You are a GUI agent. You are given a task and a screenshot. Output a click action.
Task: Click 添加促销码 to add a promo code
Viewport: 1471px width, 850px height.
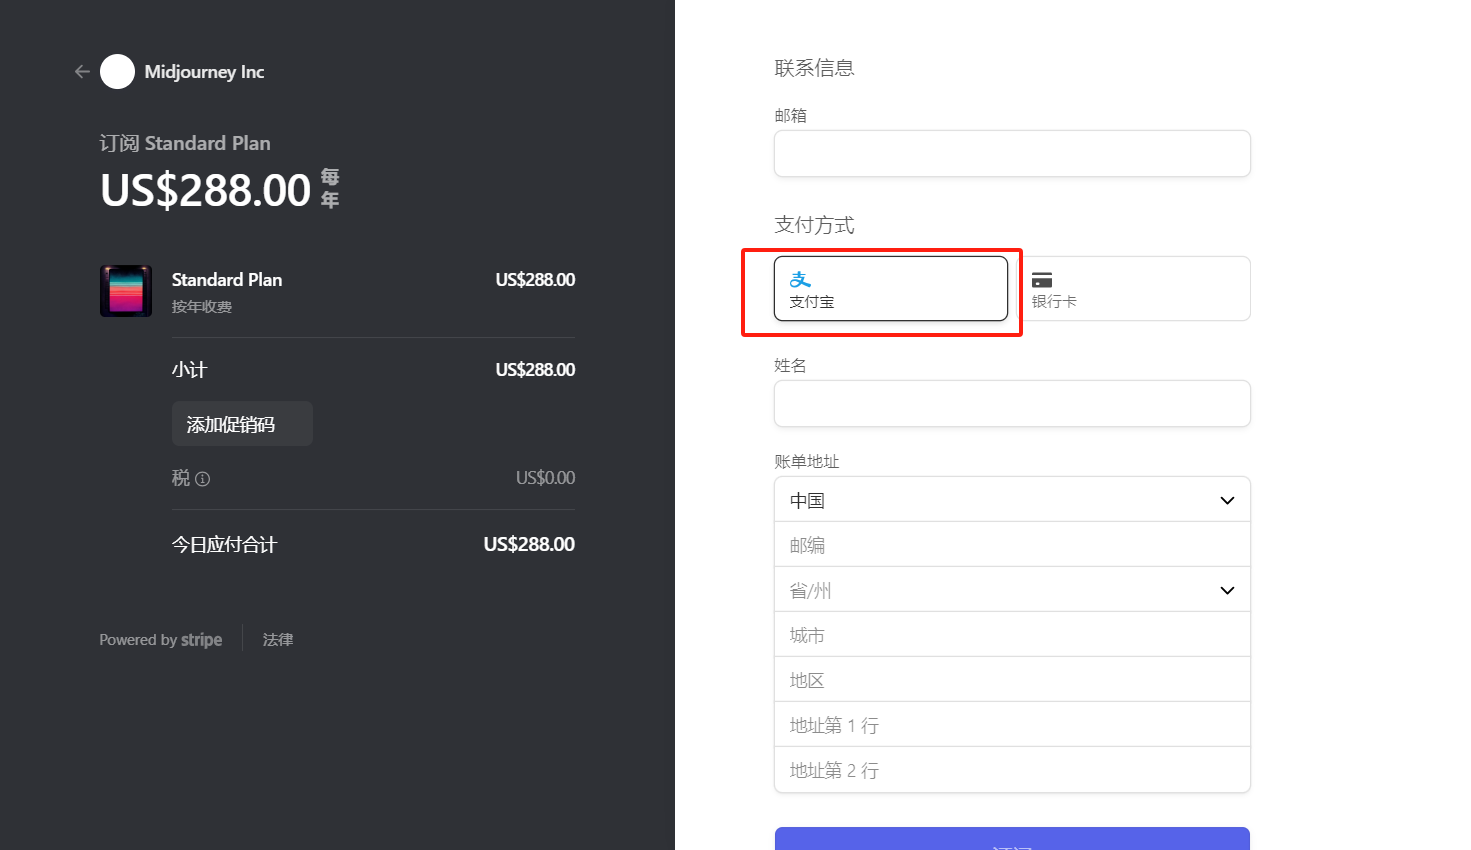point(242,424)
